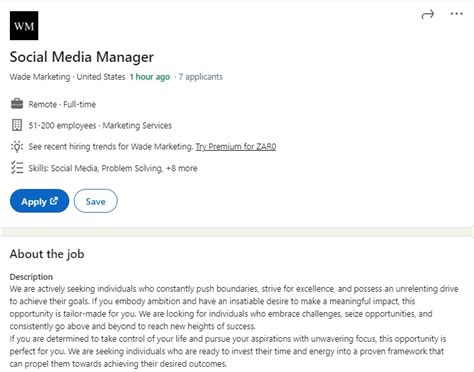Save this job posting
This screenshot has width=474, height=372.
[96, 201]
